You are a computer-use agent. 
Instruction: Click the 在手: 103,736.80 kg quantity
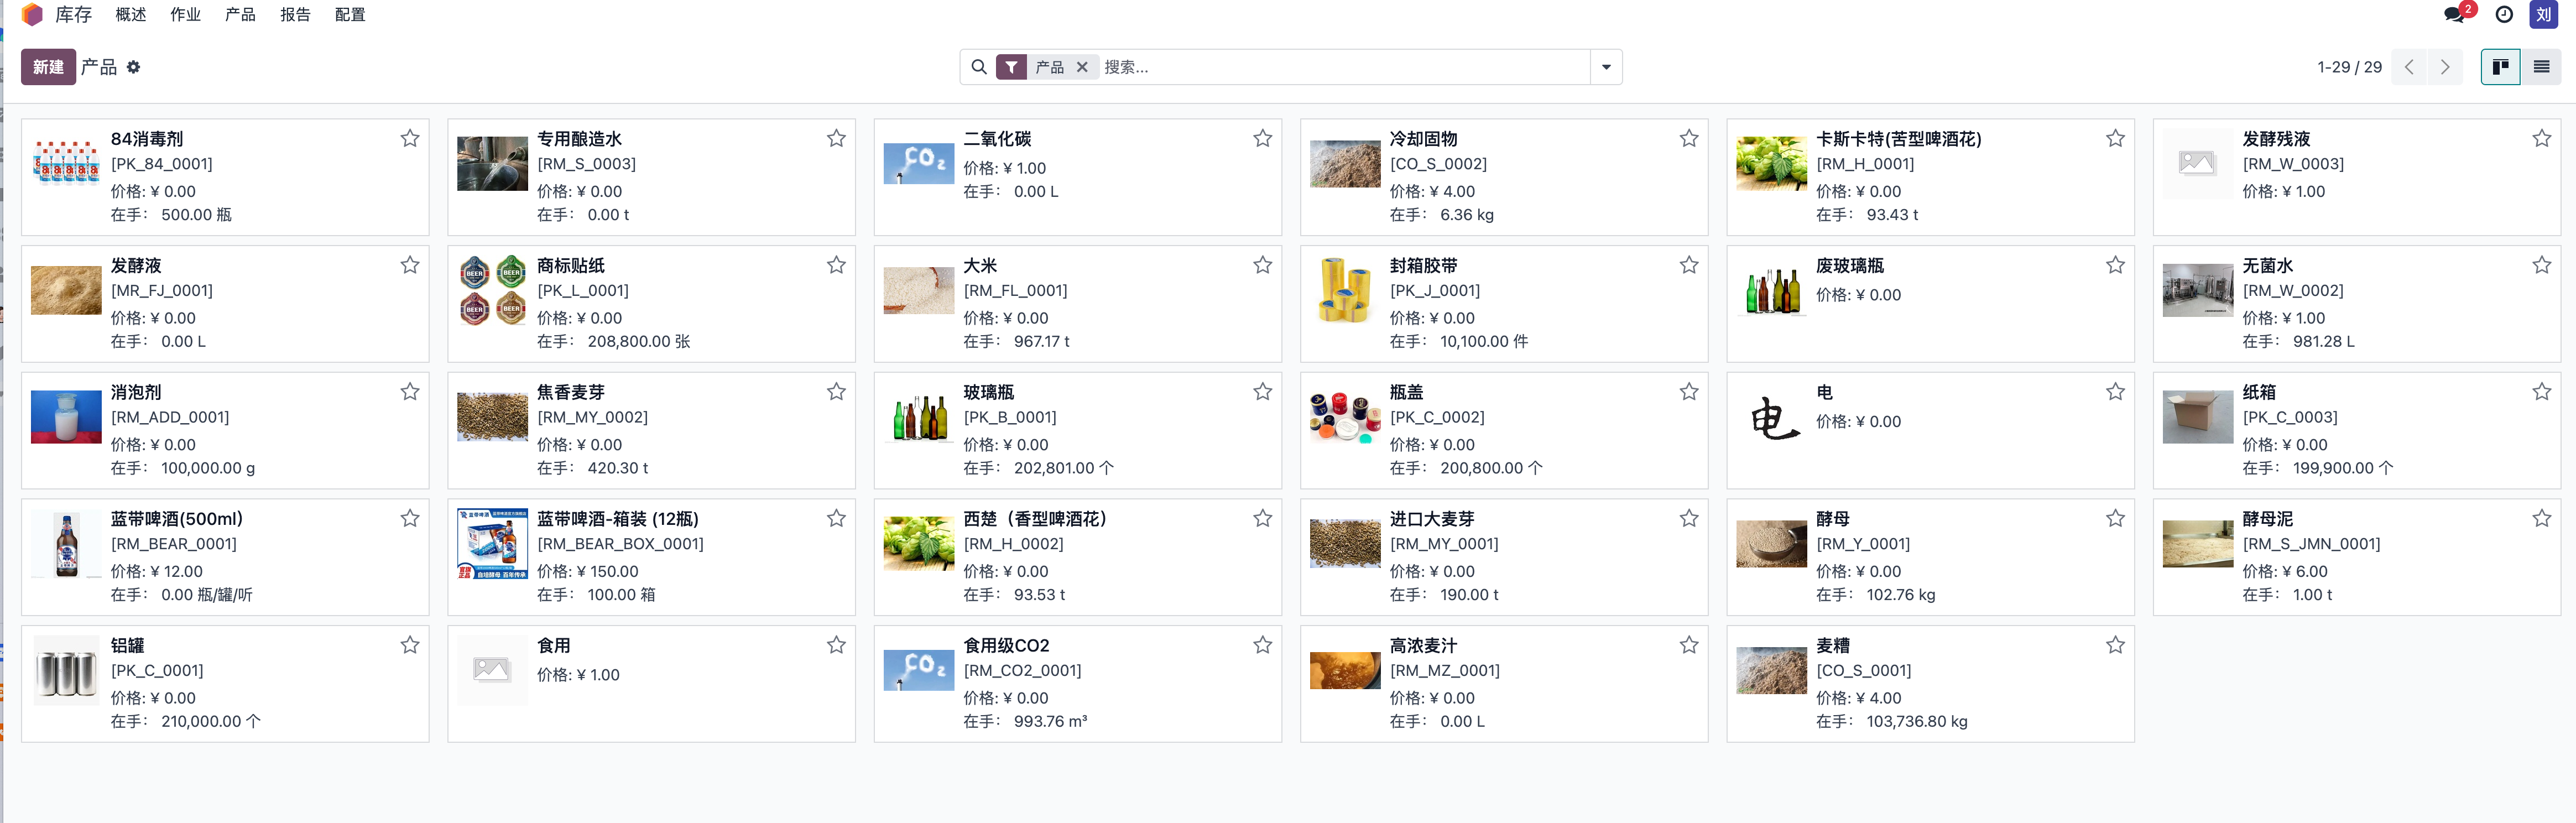click(x=1891, y=721)
